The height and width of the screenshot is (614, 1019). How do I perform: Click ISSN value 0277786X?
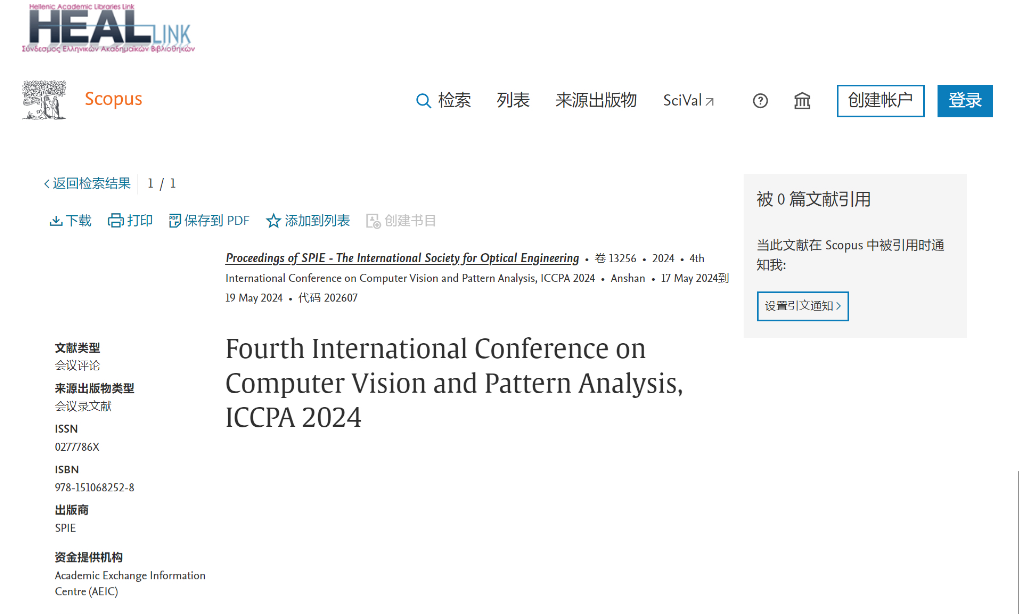(77, 447)
